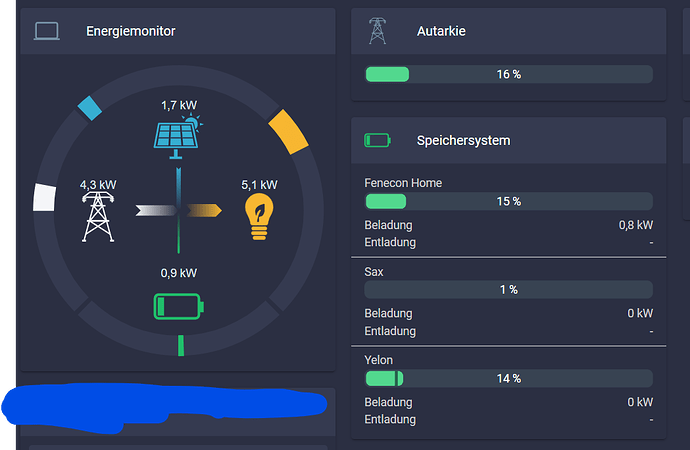Click the battery icon beside Speichersystem
The height and width of the screenshot is (450, 690).
click(x=377, y=141)
